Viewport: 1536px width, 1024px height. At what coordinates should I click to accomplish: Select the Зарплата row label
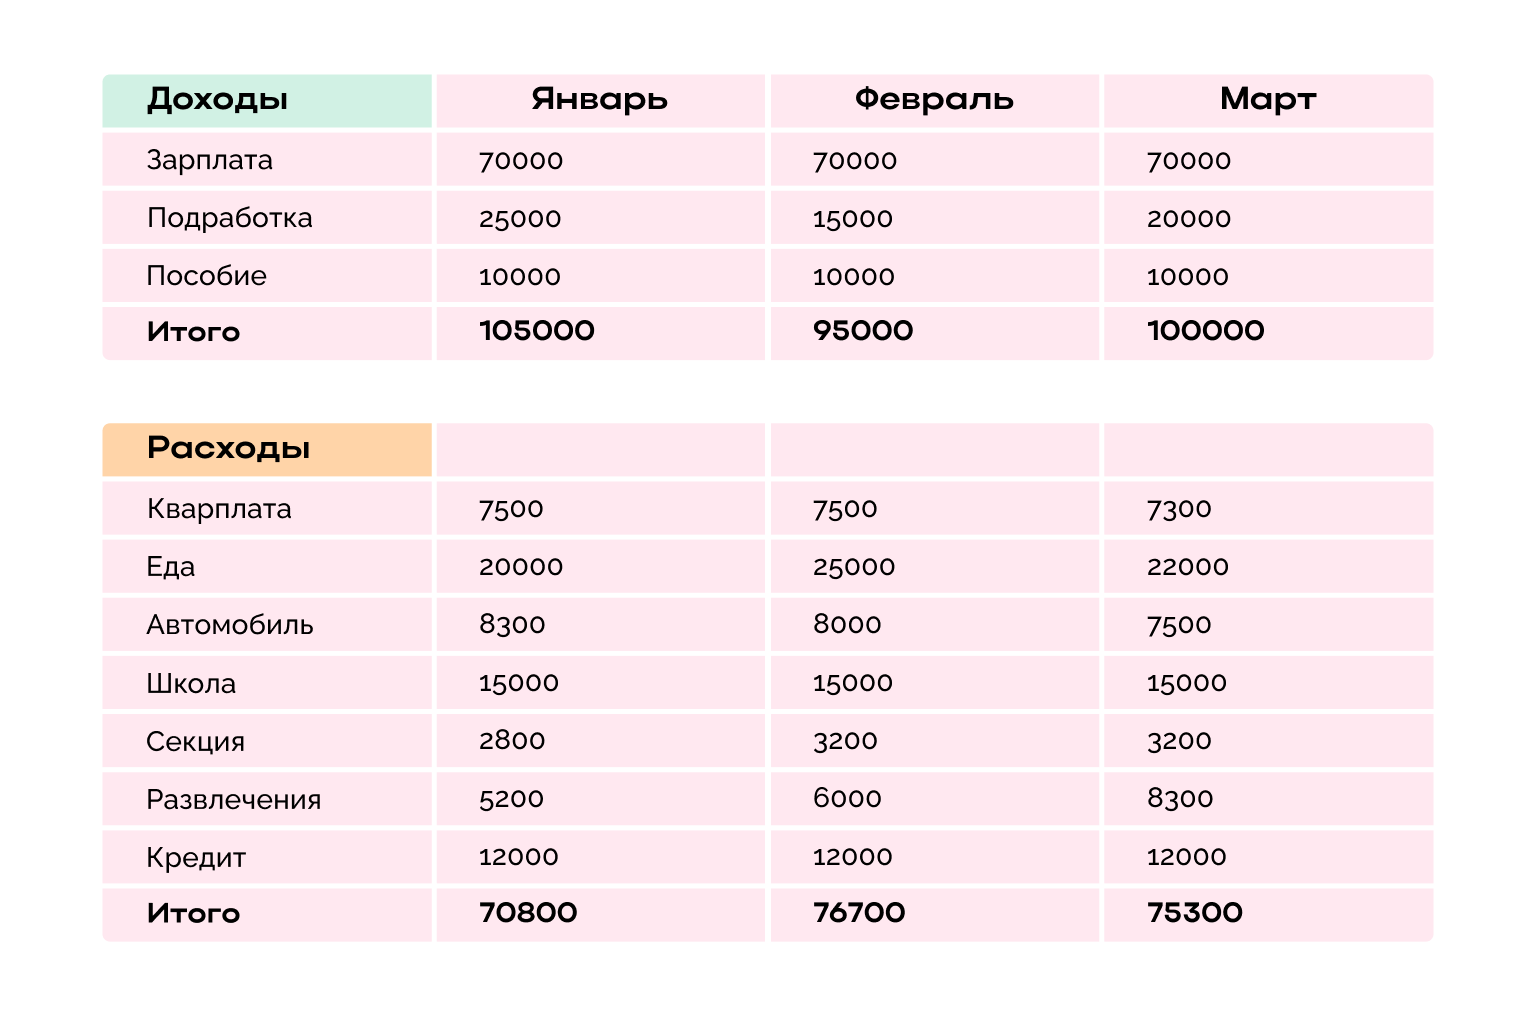209,160
